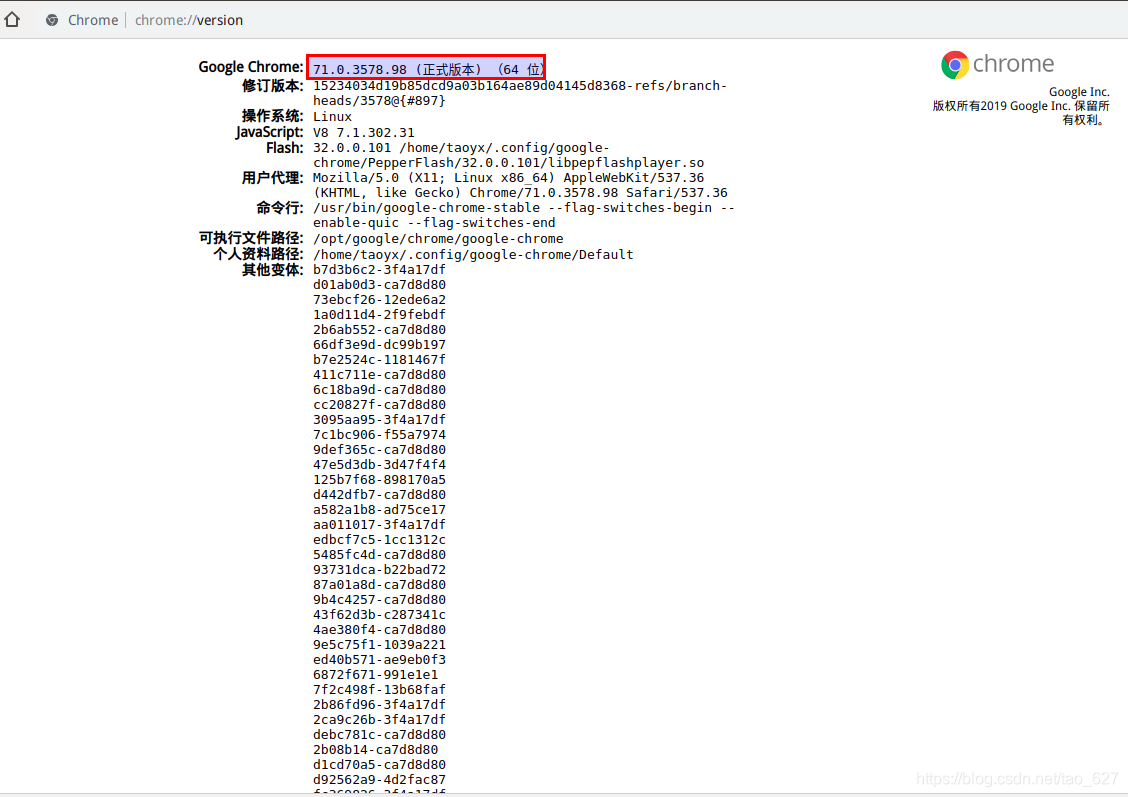Click the variation debc781c-ca7d8d80
Image resolution: width=1128 pixels, height=797 pixels.
379,735
